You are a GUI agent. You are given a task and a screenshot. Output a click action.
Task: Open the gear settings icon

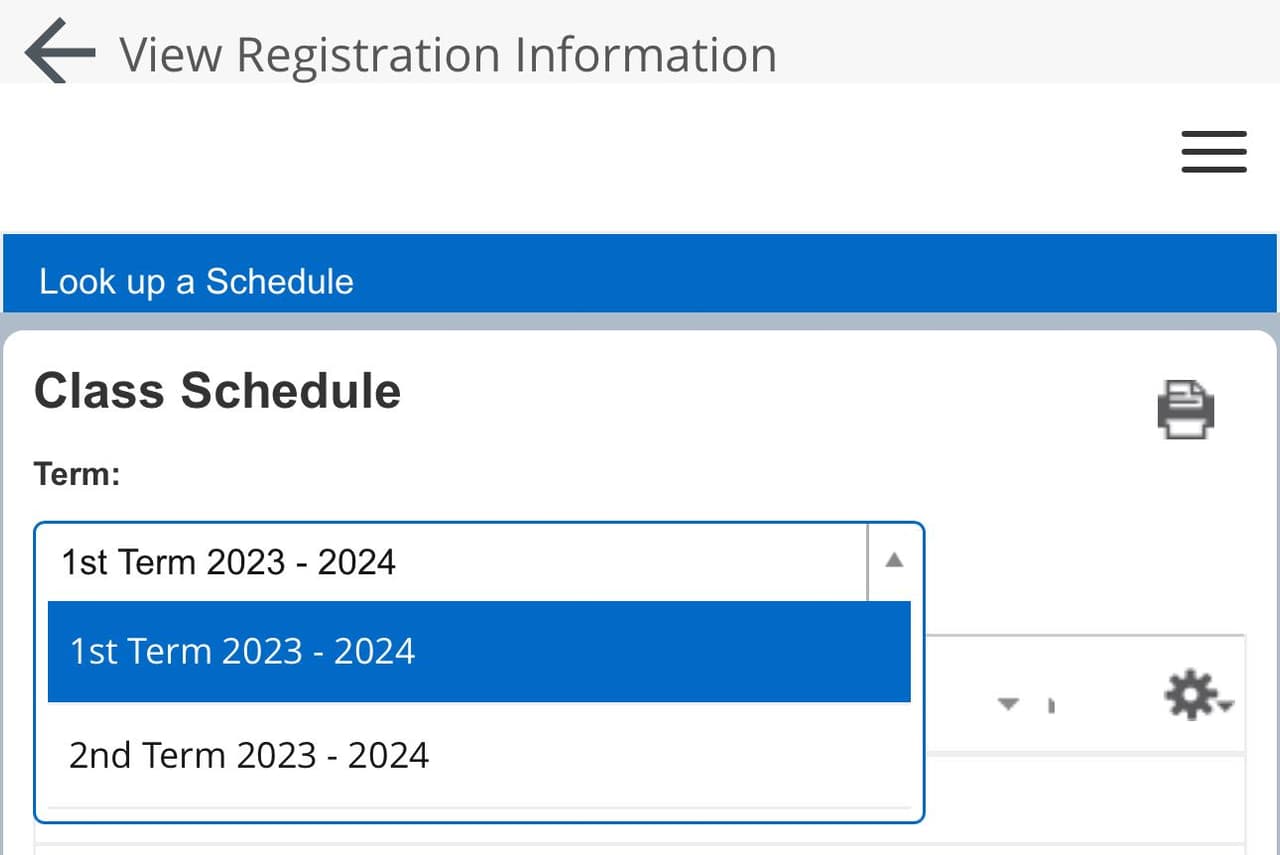1191,695
